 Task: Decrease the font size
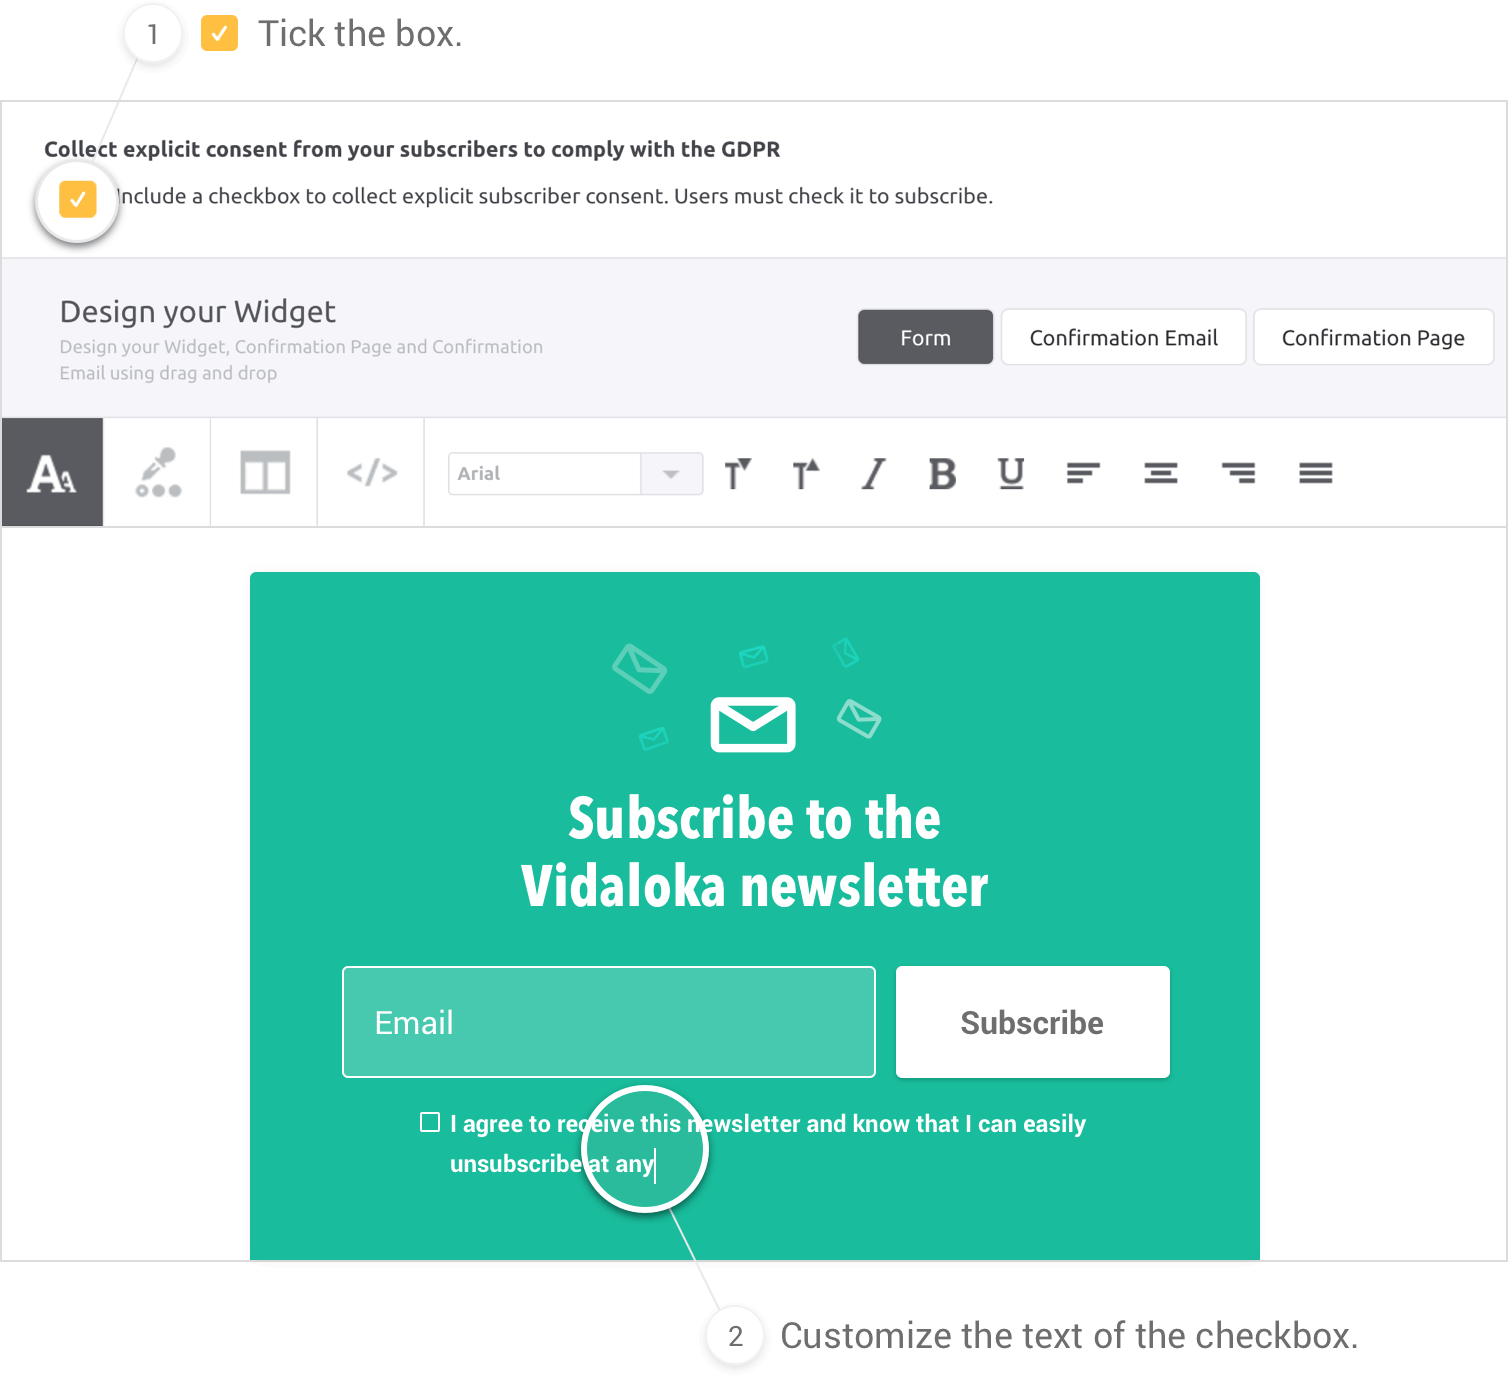pos(737,473)
